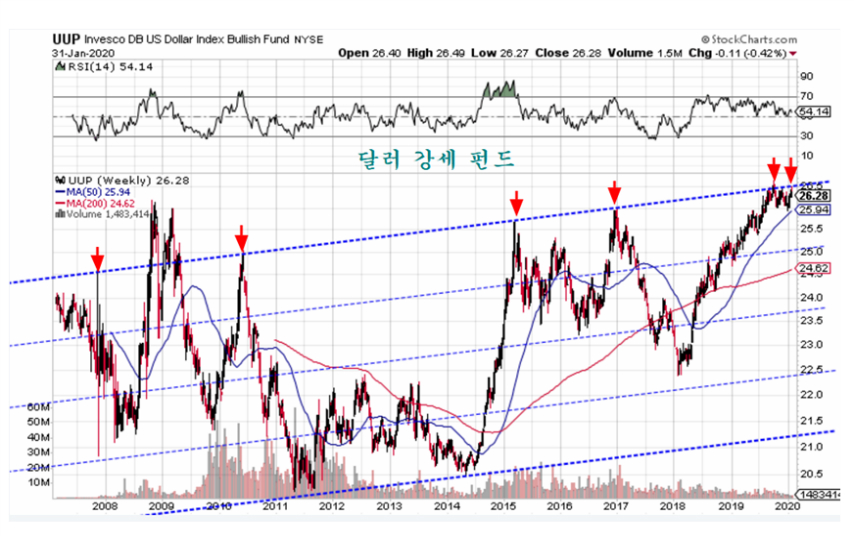The image size is (854, 538).
Task: Click the 30 level on RSI axis
Action: [807, 136]
